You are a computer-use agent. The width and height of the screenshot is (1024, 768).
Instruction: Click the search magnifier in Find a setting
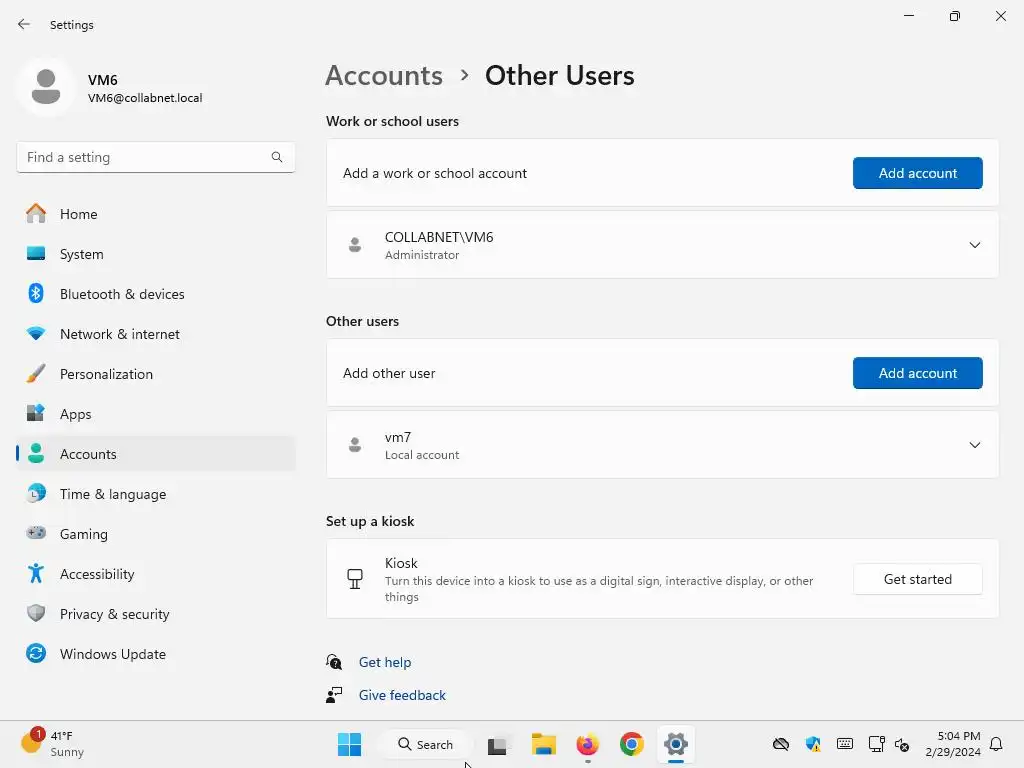click(x=277, y=157)
